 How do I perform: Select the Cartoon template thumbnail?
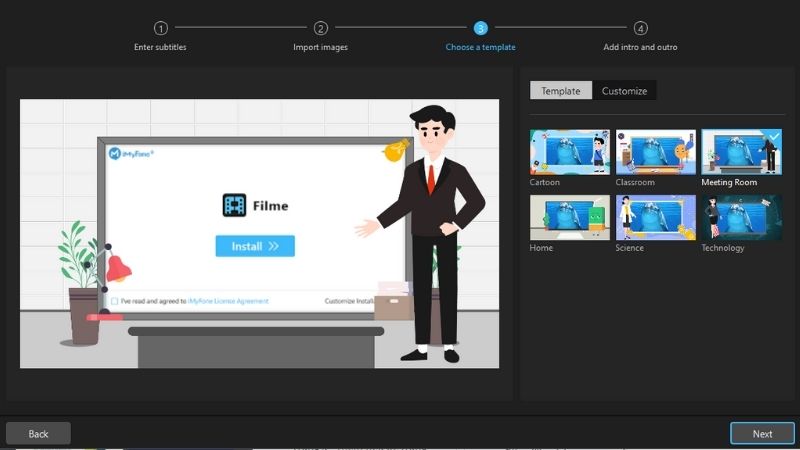569,152
